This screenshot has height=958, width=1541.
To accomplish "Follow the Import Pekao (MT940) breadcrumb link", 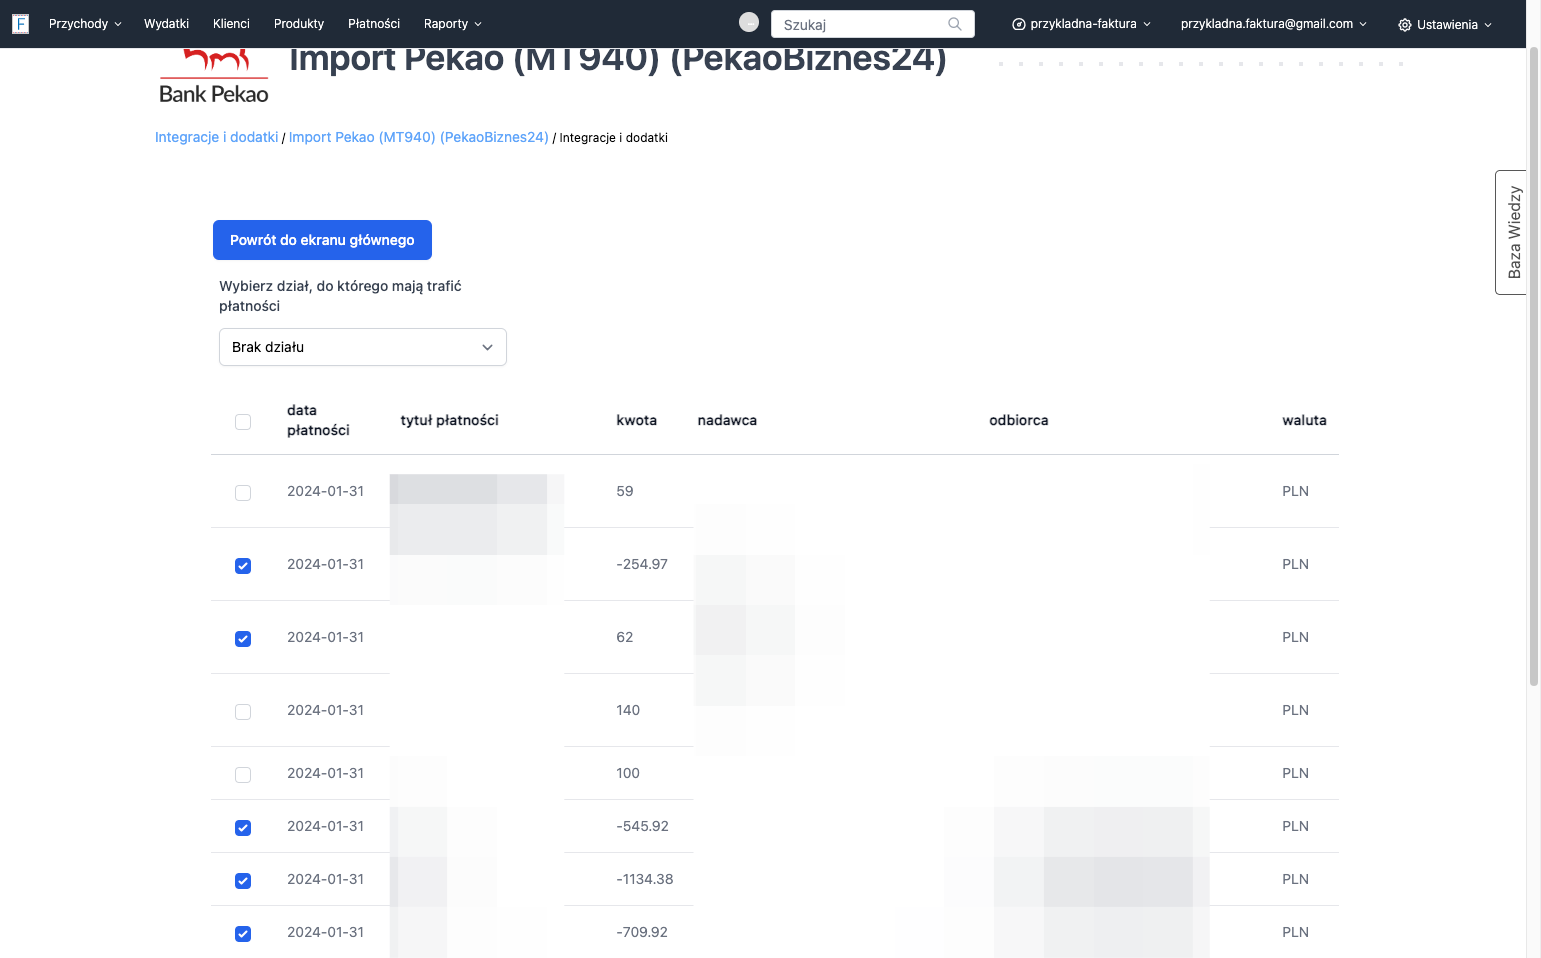I will (419, 137).
